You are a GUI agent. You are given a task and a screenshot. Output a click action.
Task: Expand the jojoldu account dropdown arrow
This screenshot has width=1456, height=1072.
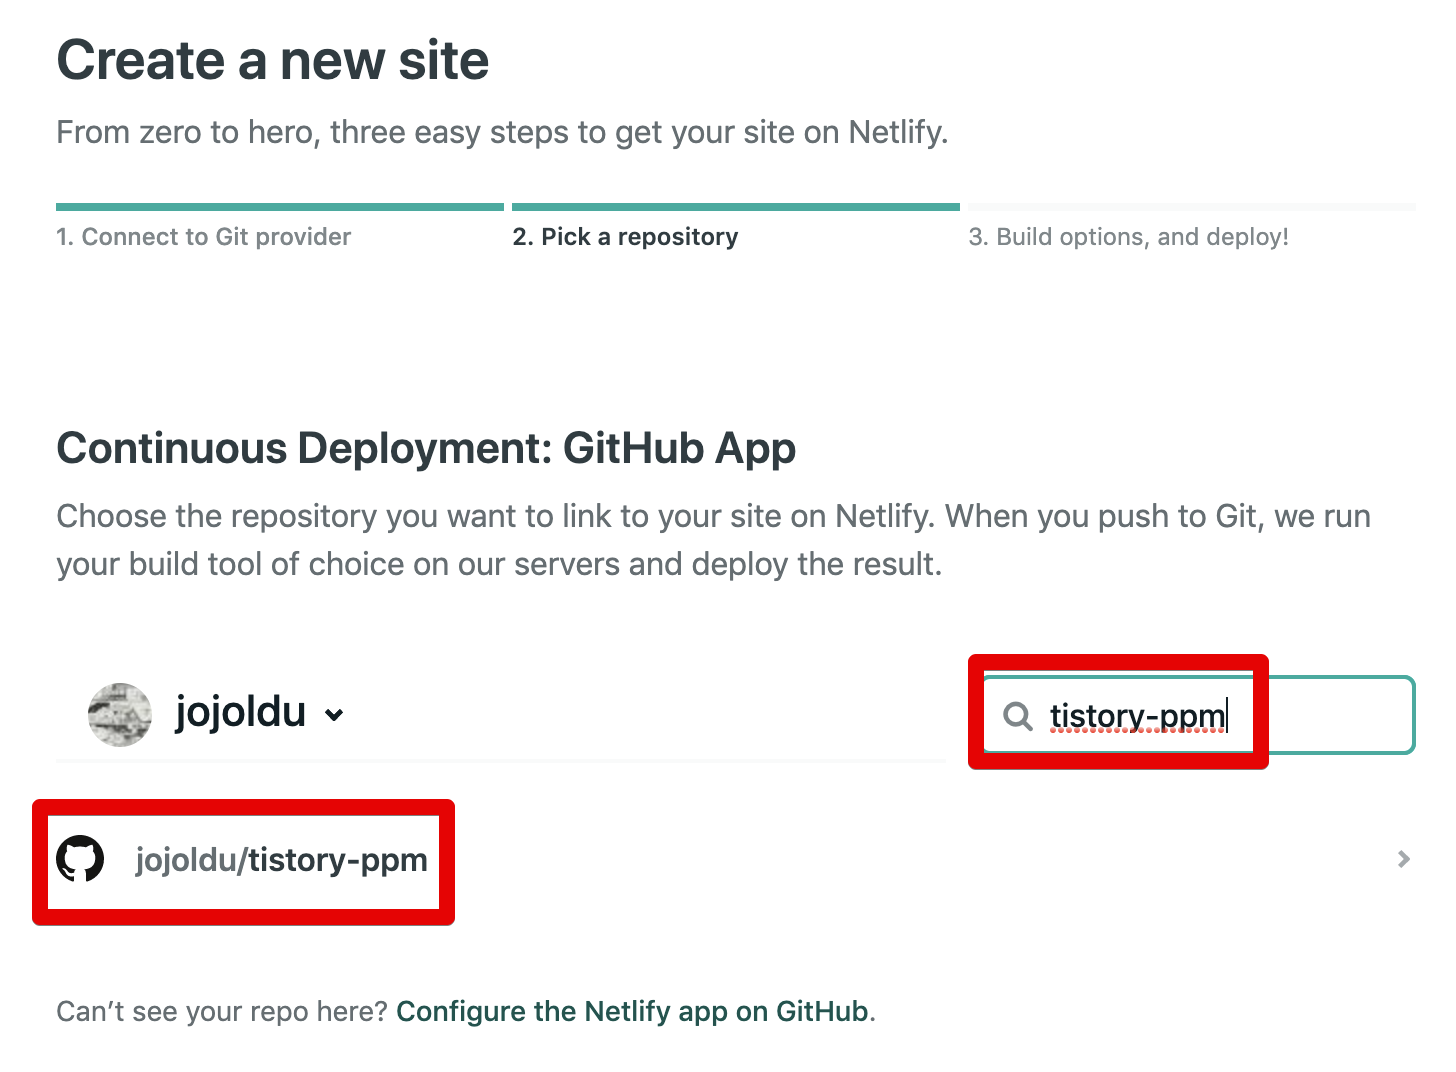(334, 715)
